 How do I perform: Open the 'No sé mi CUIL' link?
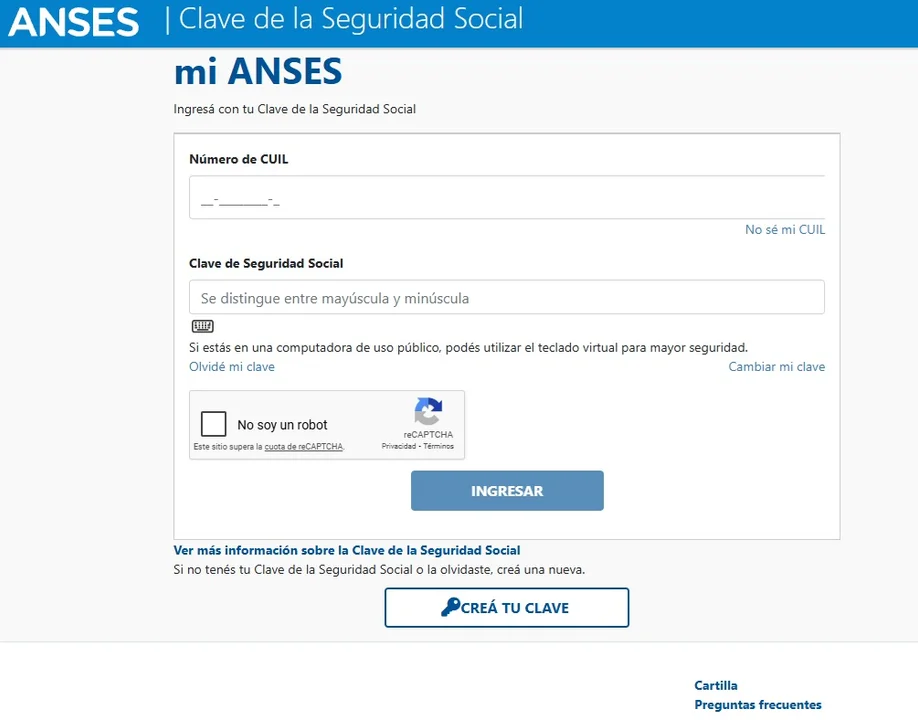[x=784, y=229]
